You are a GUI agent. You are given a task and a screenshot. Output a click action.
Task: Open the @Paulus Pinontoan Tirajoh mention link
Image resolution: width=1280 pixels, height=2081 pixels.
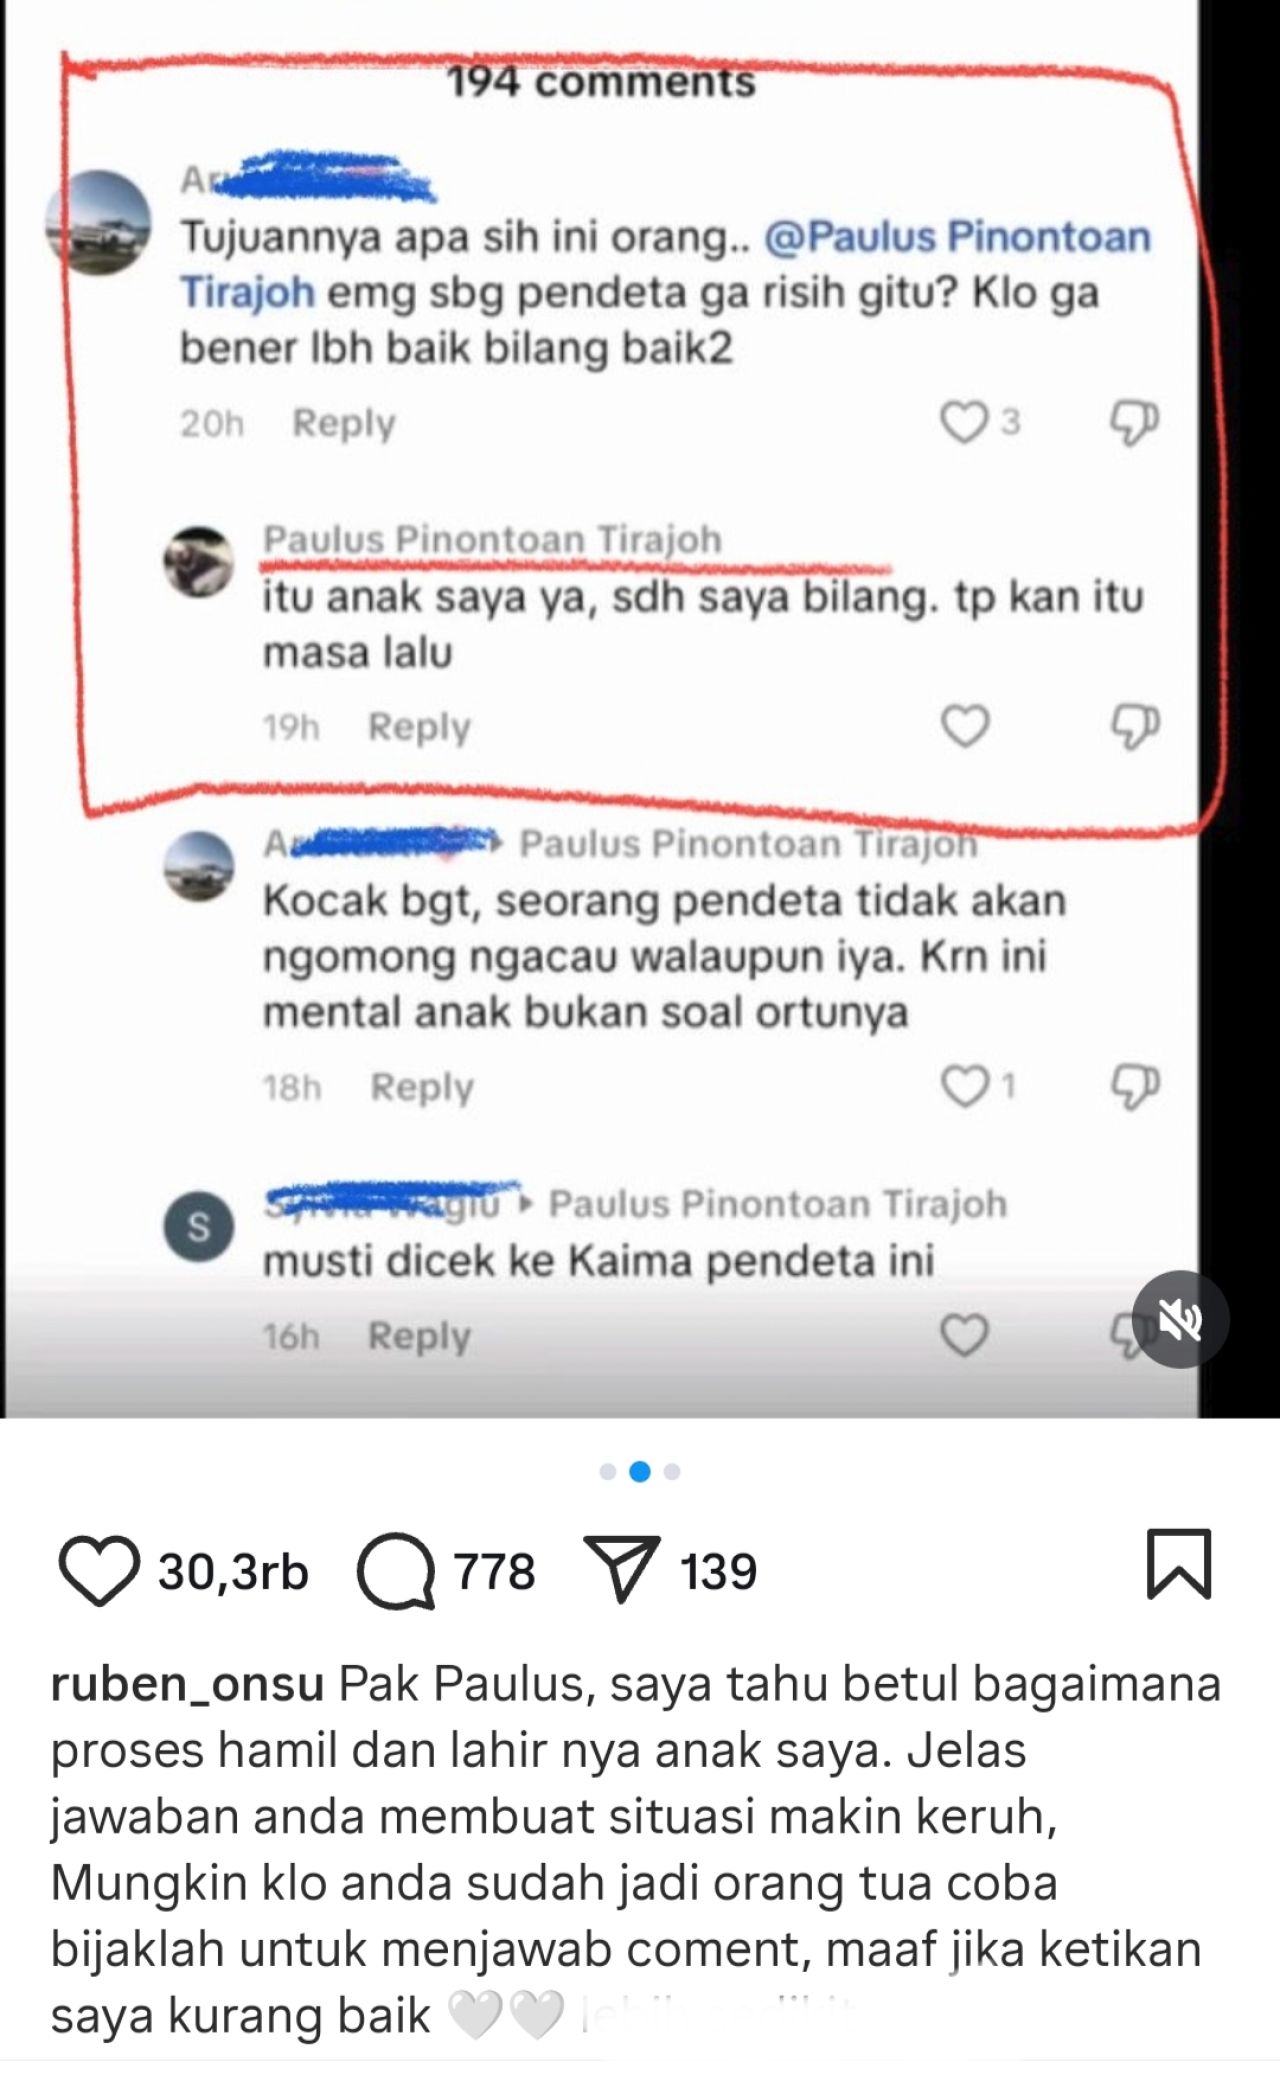665,265
